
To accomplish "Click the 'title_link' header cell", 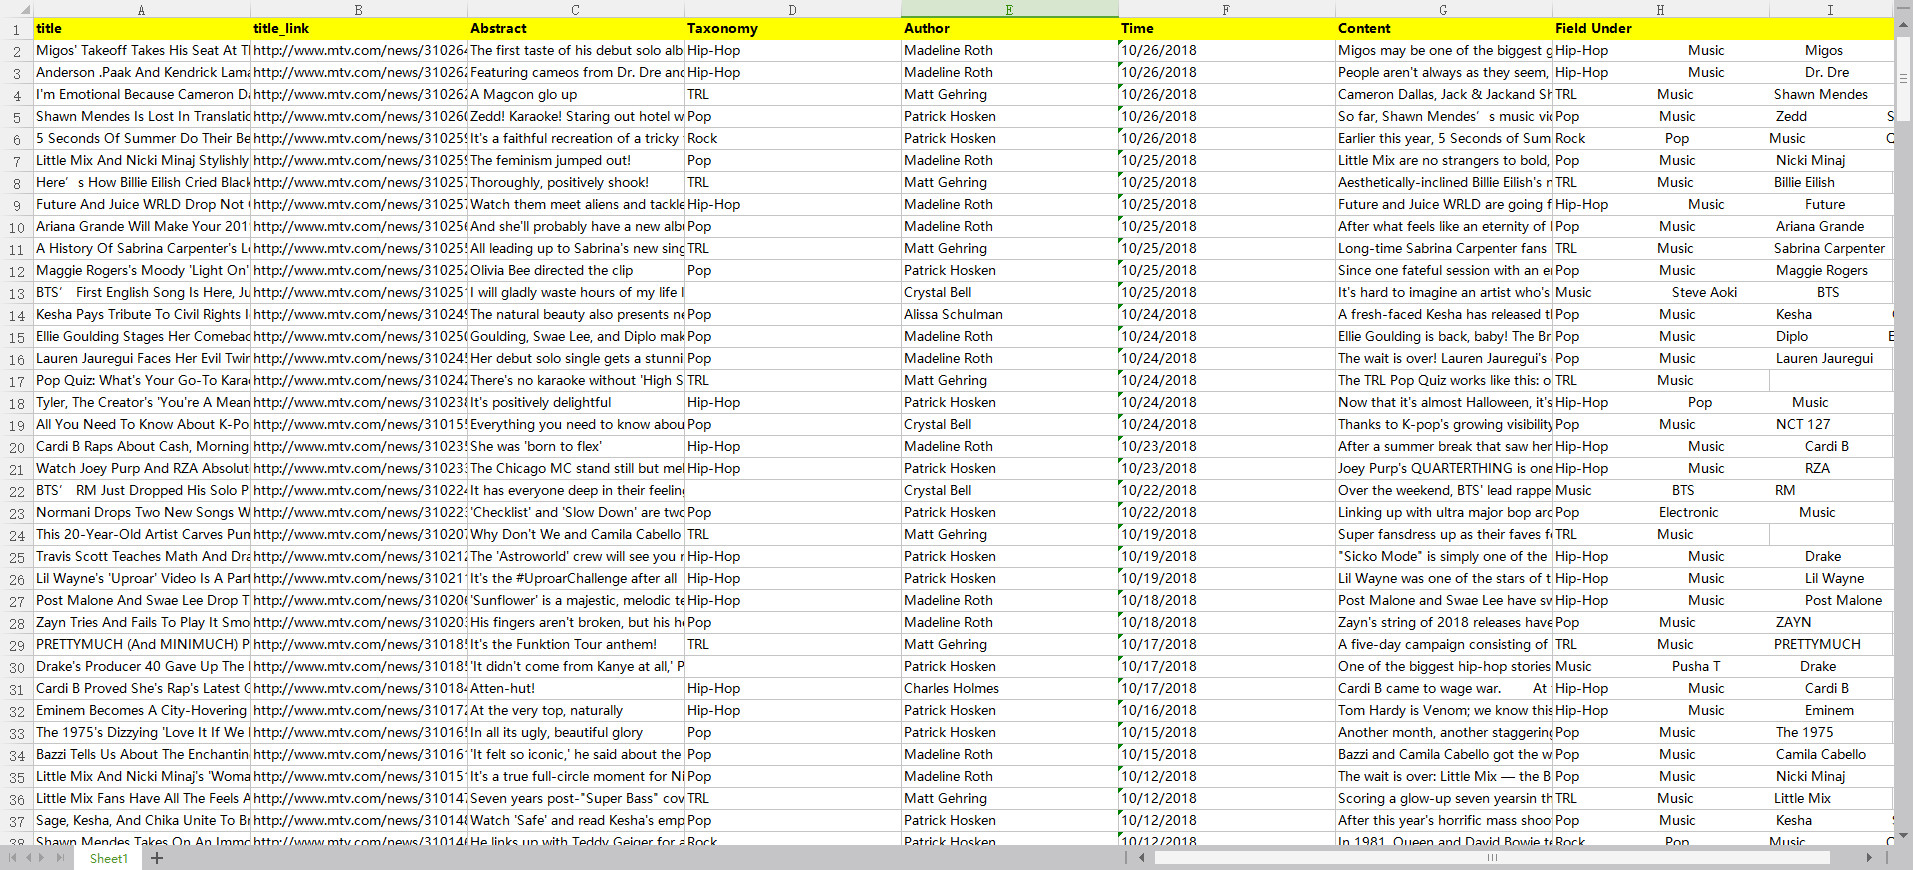I will pos(359,29).
